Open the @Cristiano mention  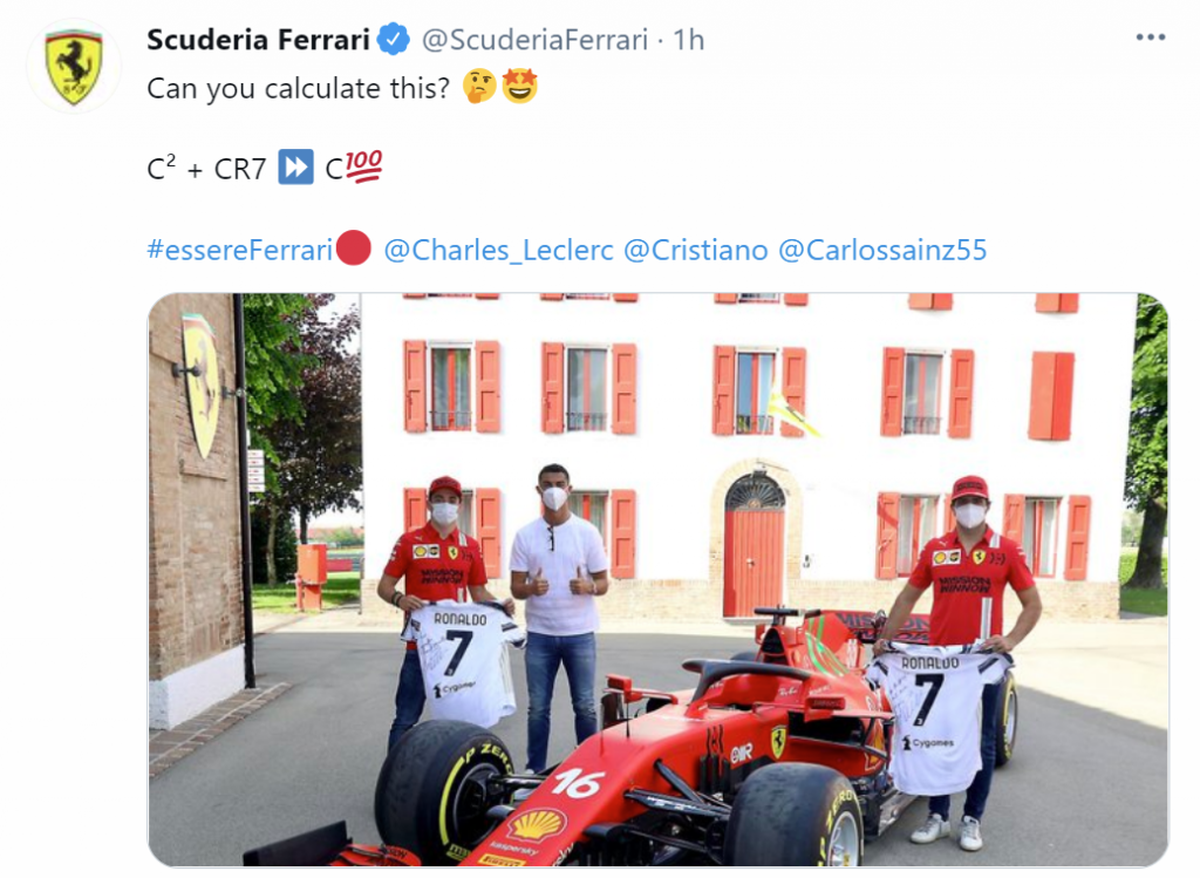pos(696,249)
